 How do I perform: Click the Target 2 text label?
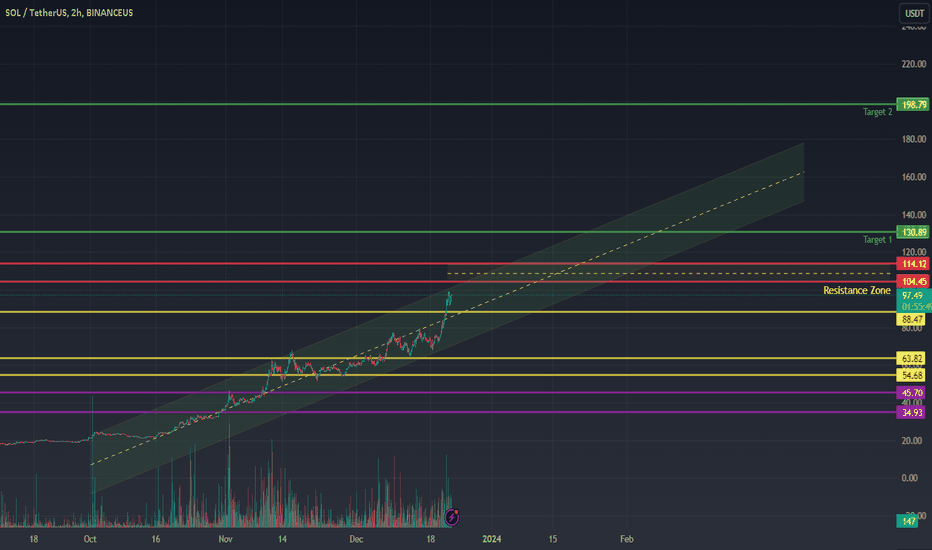pyautogui.click(x=877, y=112)
